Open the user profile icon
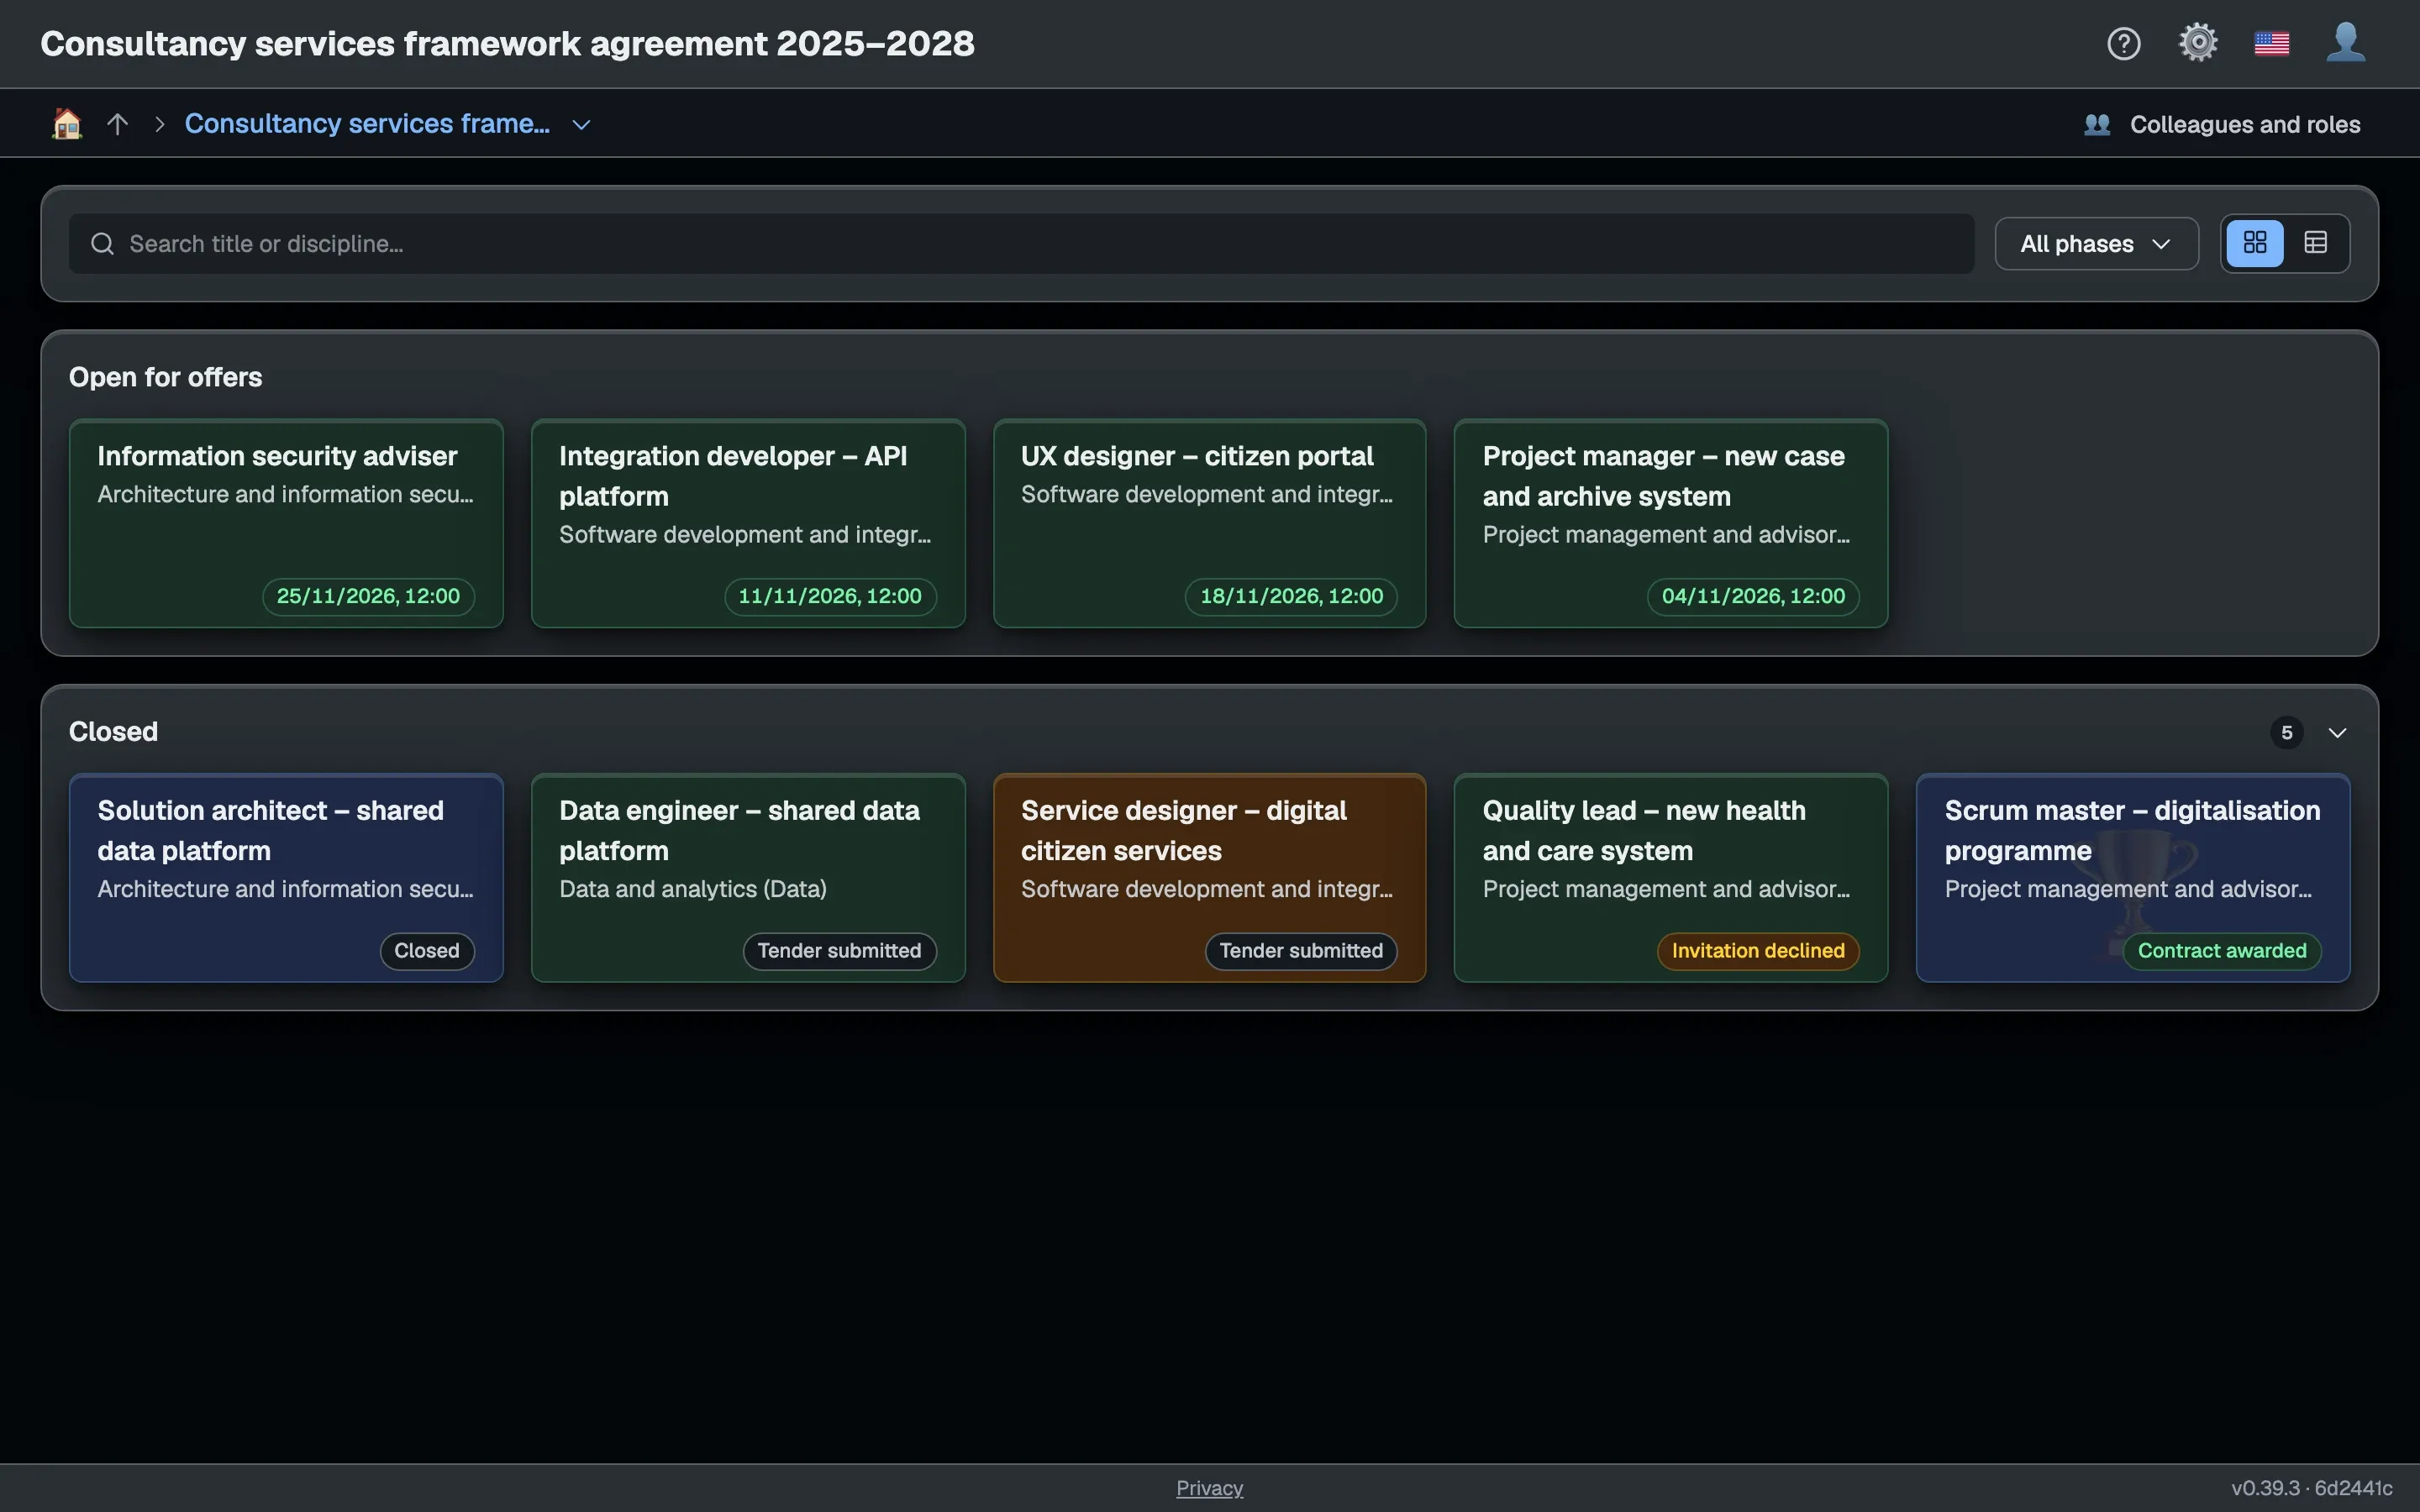 [2346, 43]
